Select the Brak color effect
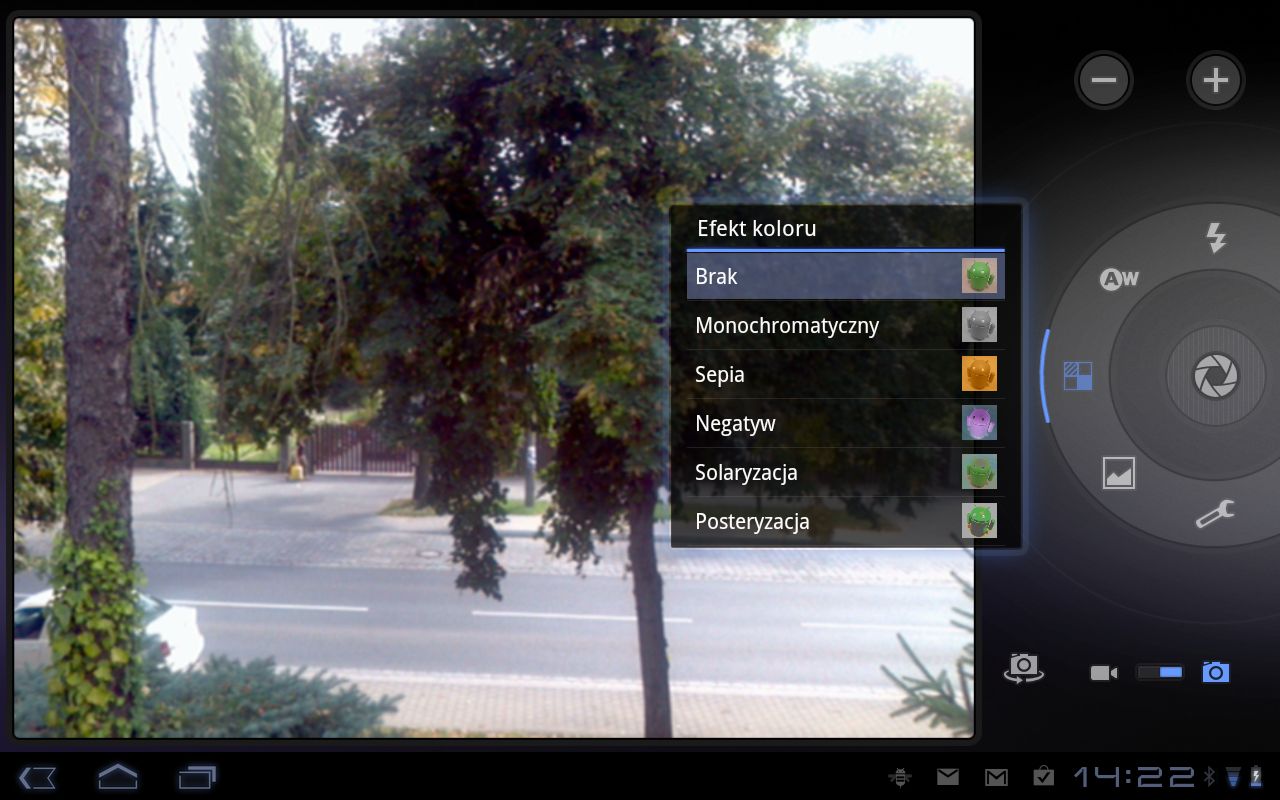 tap(845, 276)
